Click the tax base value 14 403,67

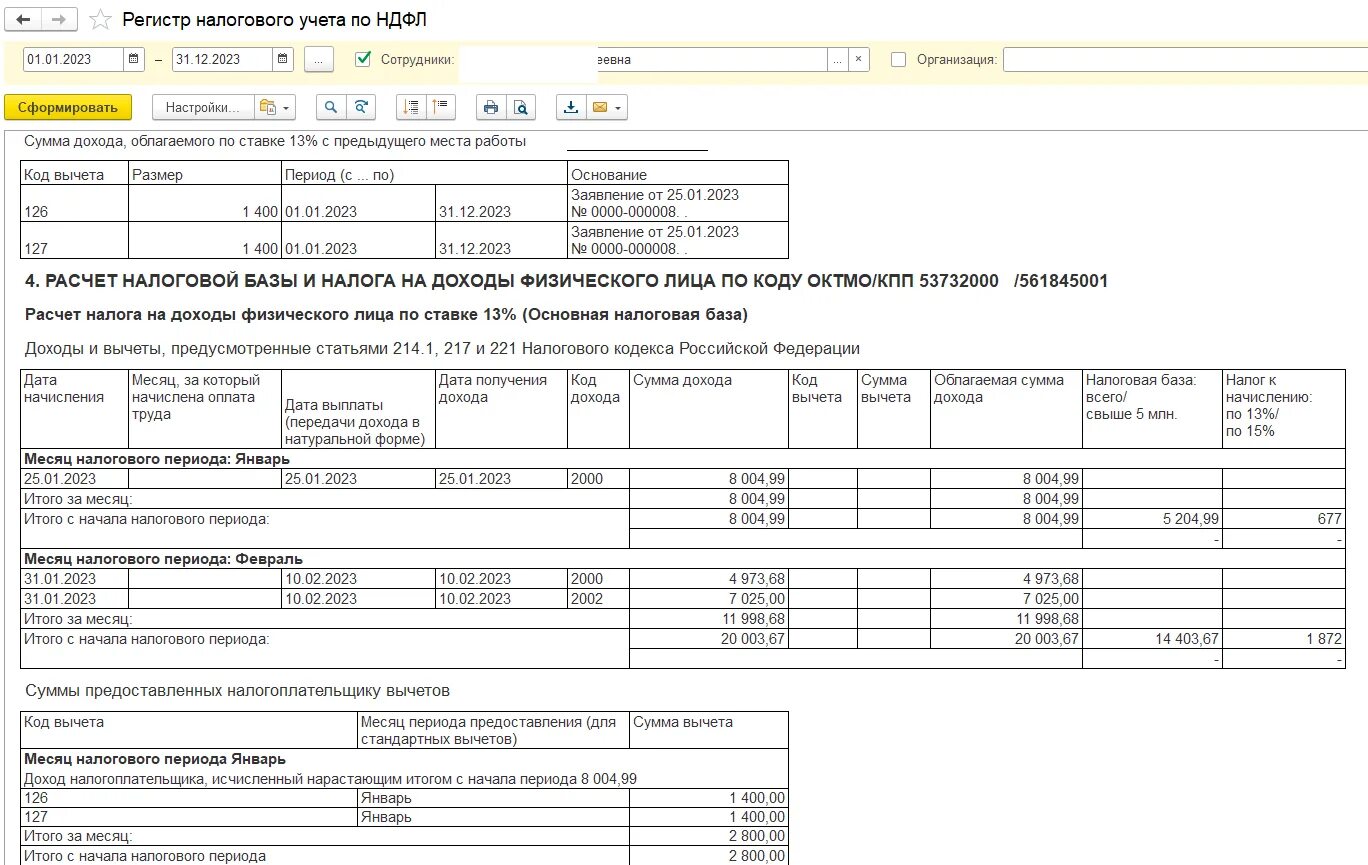[1152, 639]
